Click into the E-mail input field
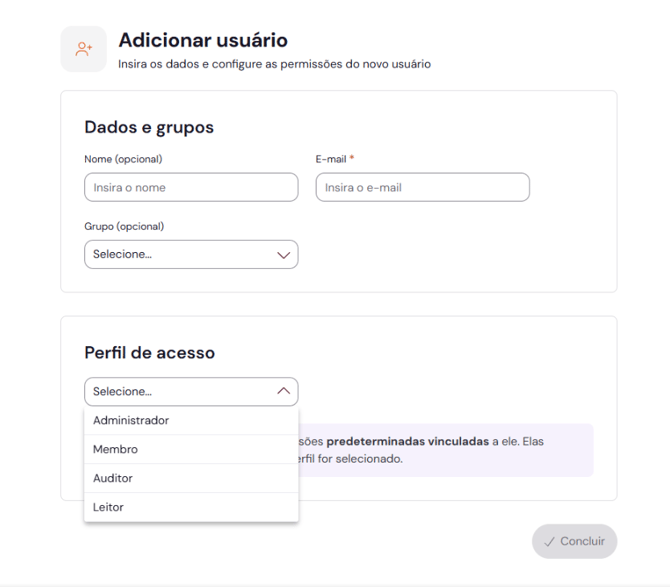Image resolution: width=670 pixels, height=587 pixels. pyautogui.click(x=422, y=188)
